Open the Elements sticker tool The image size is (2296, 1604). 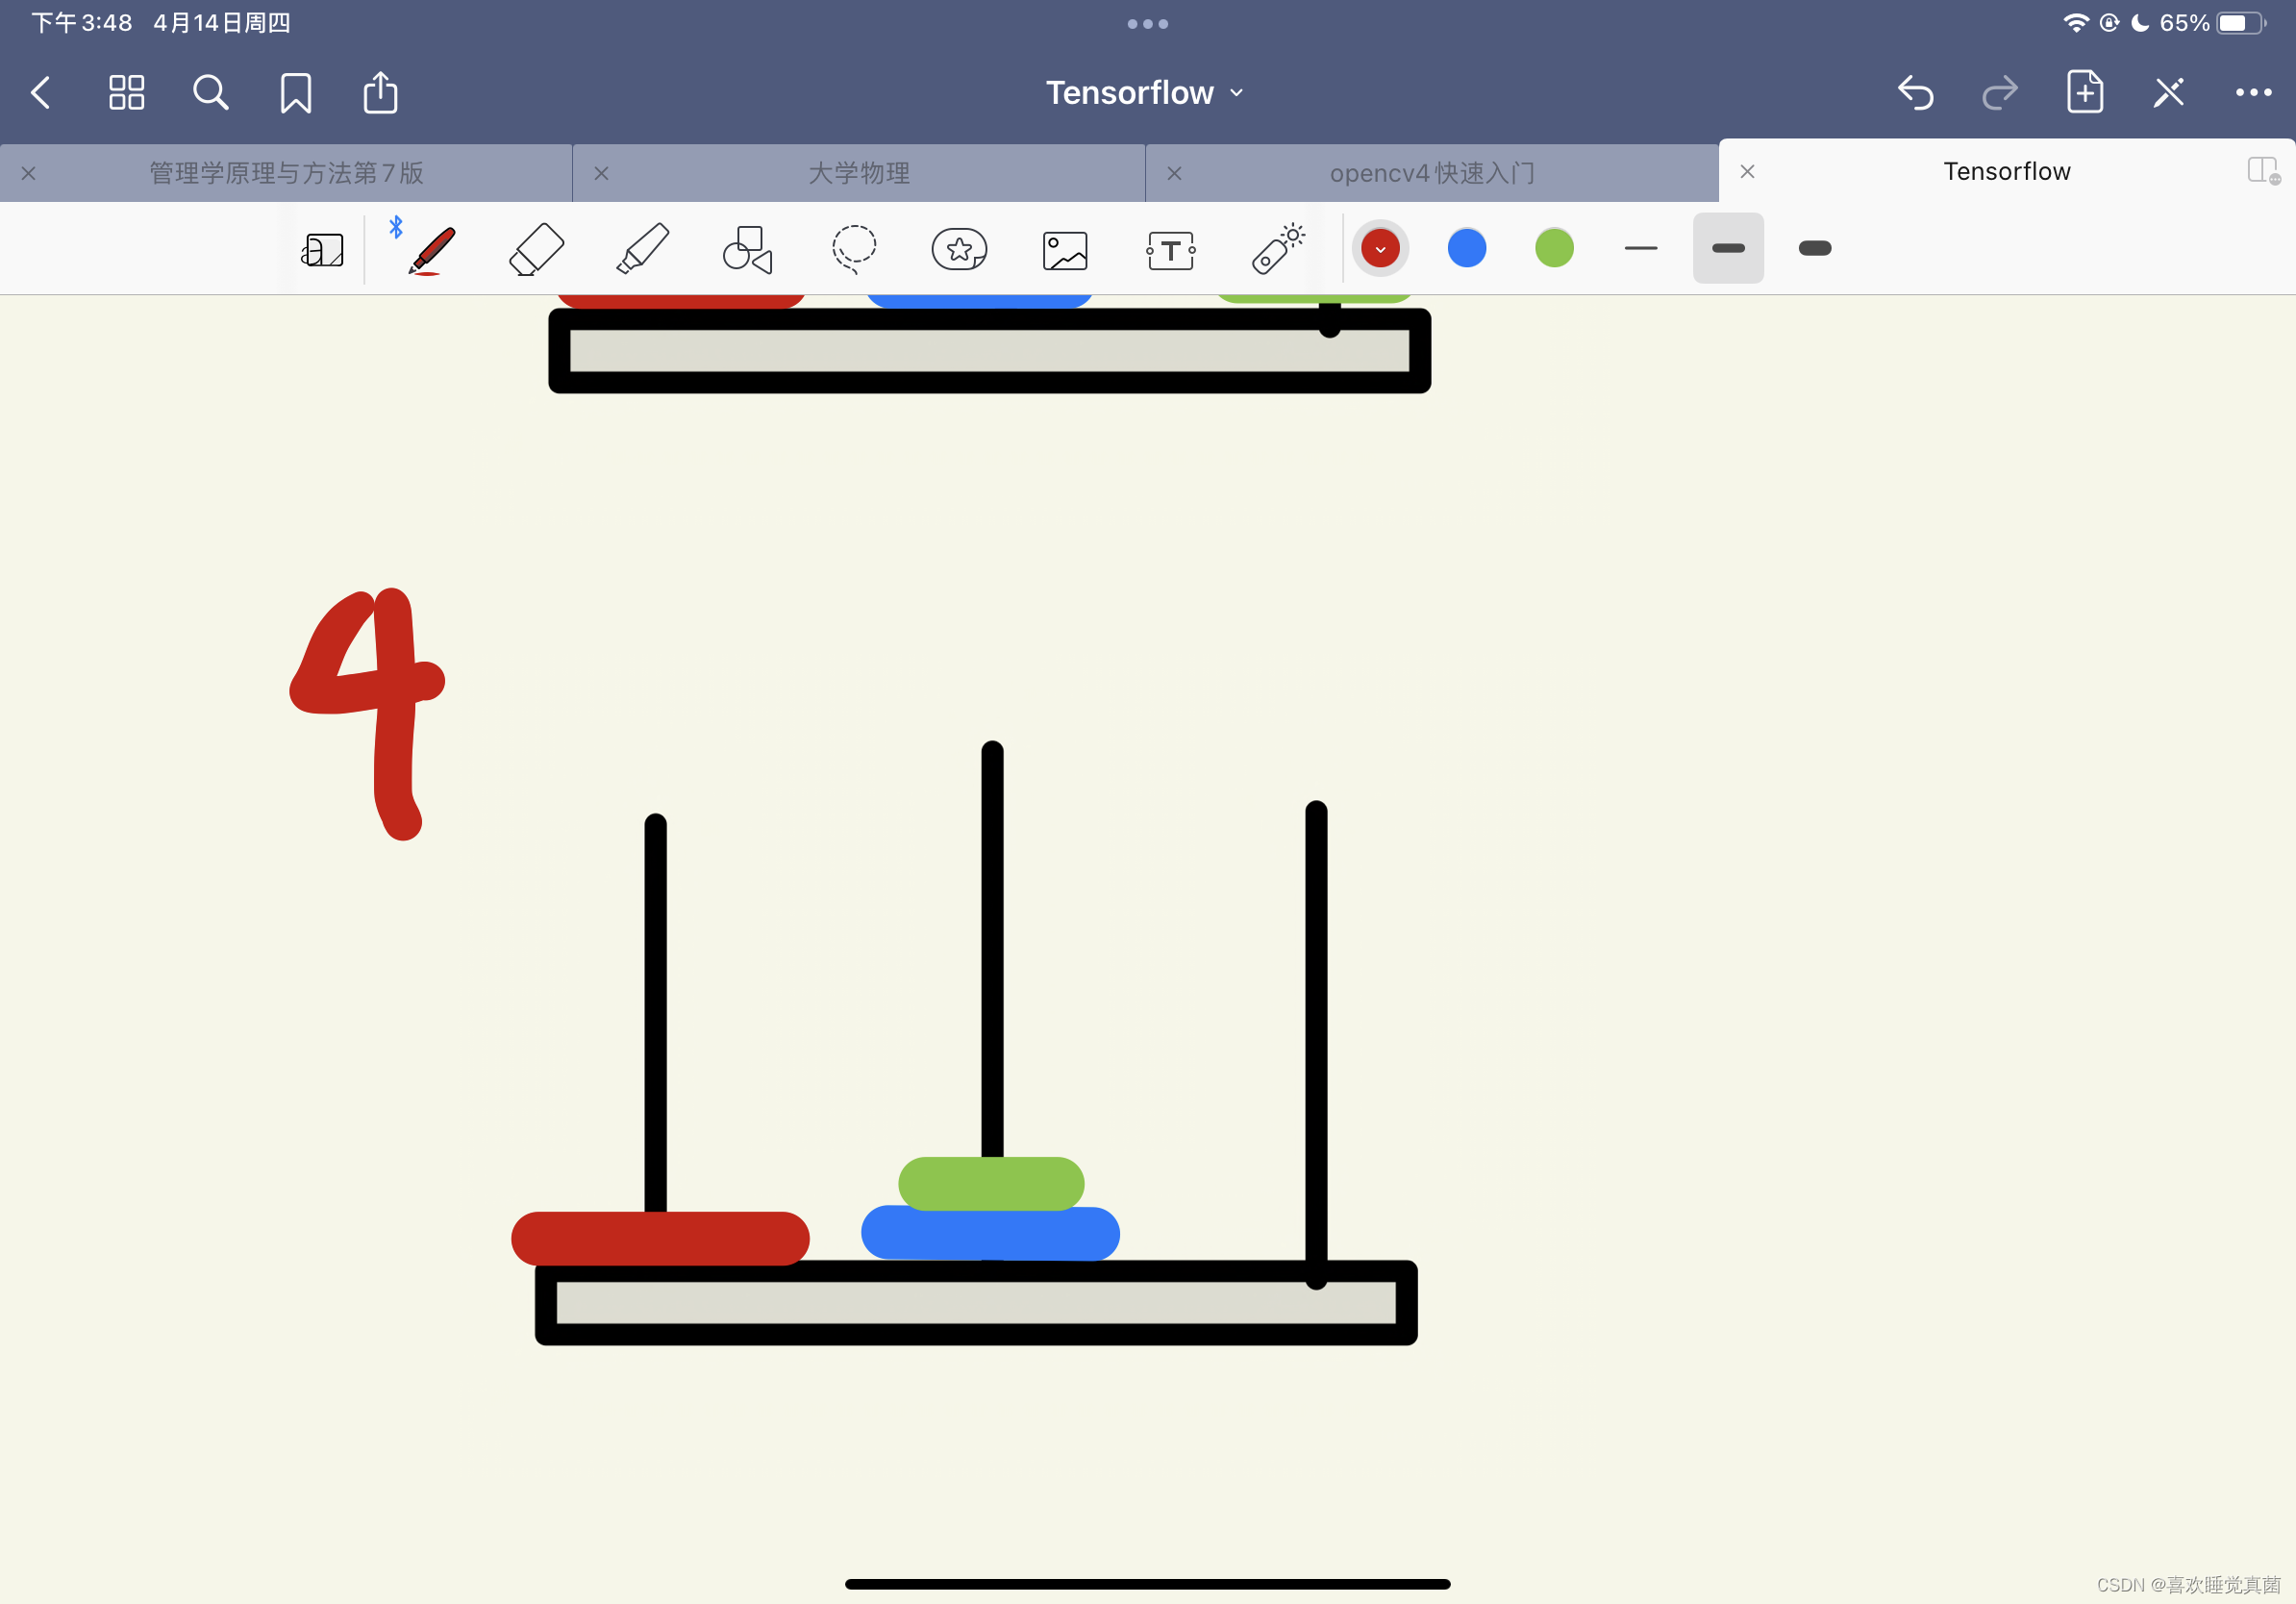pyautogui.click(x=959, y=249)
